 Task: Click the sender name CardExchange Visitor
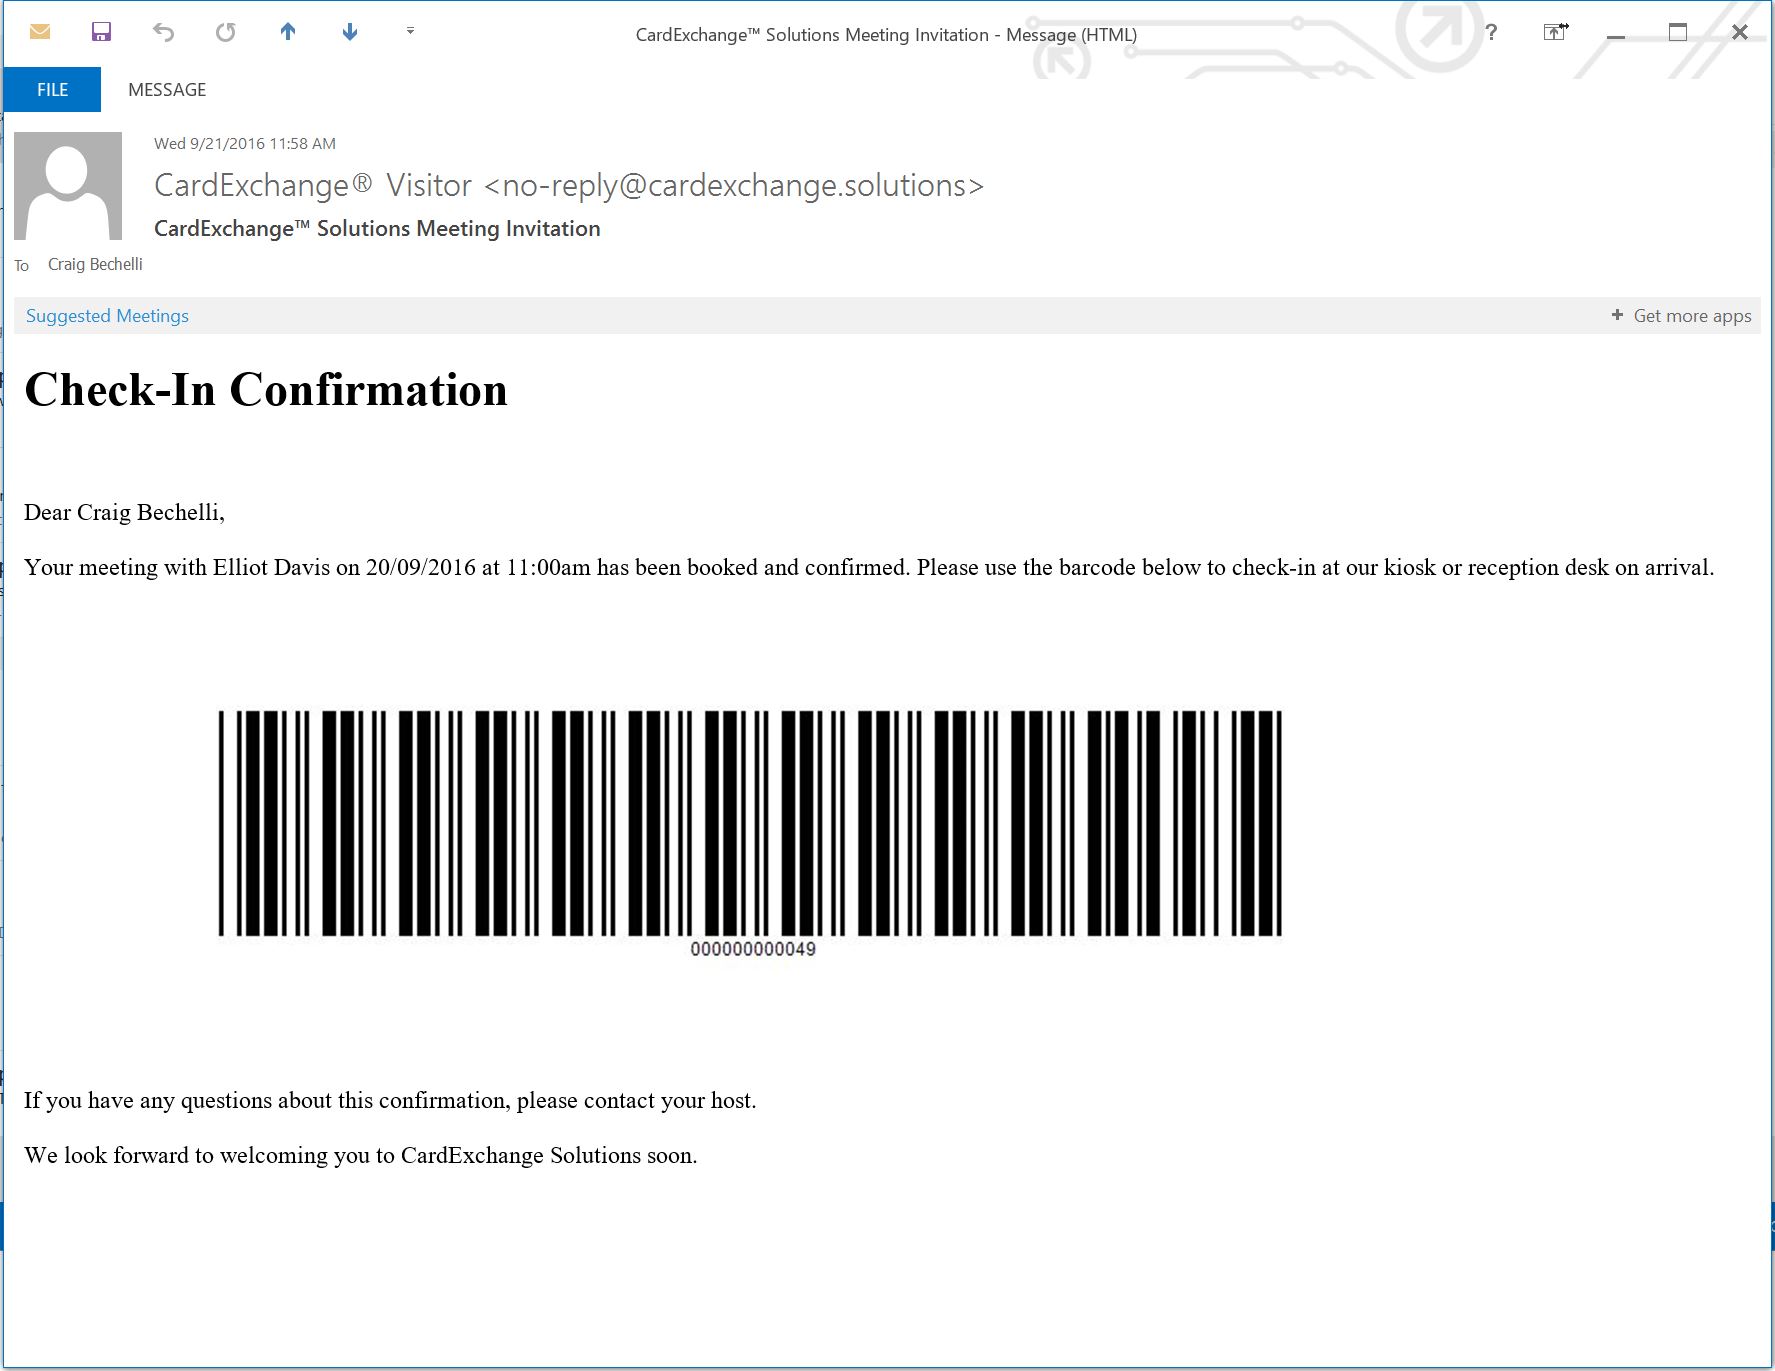click(x=569, y=185)
